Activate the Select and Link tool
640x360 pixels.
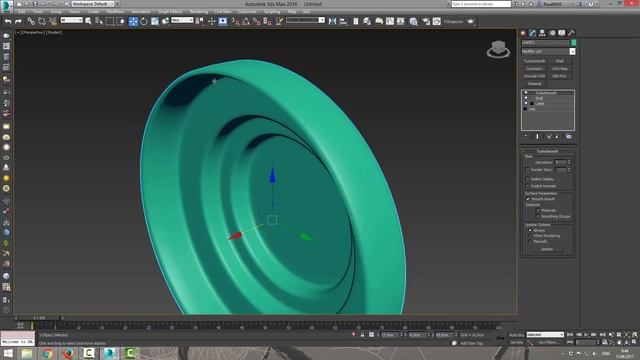pos(31,21)
